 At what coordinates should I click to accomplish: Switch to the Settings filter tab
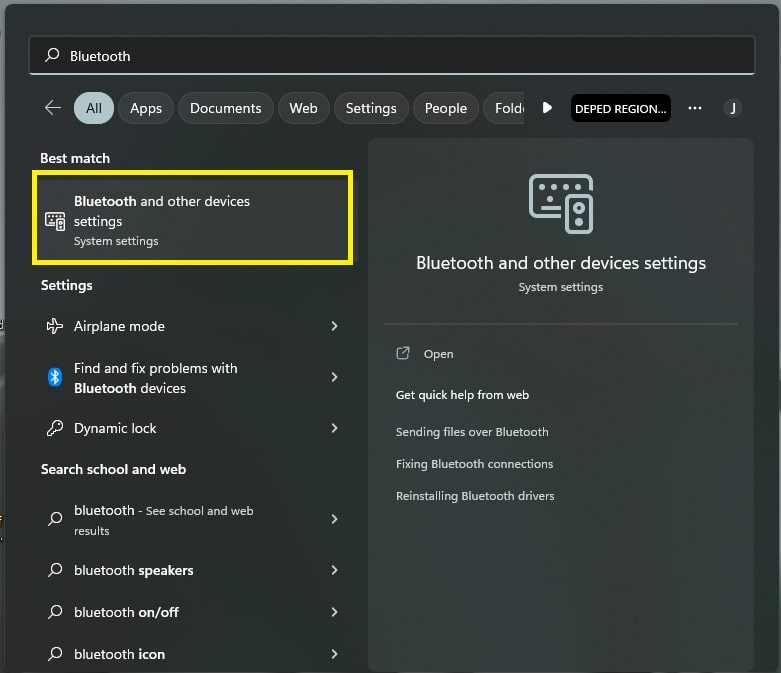tap(371, 108)
